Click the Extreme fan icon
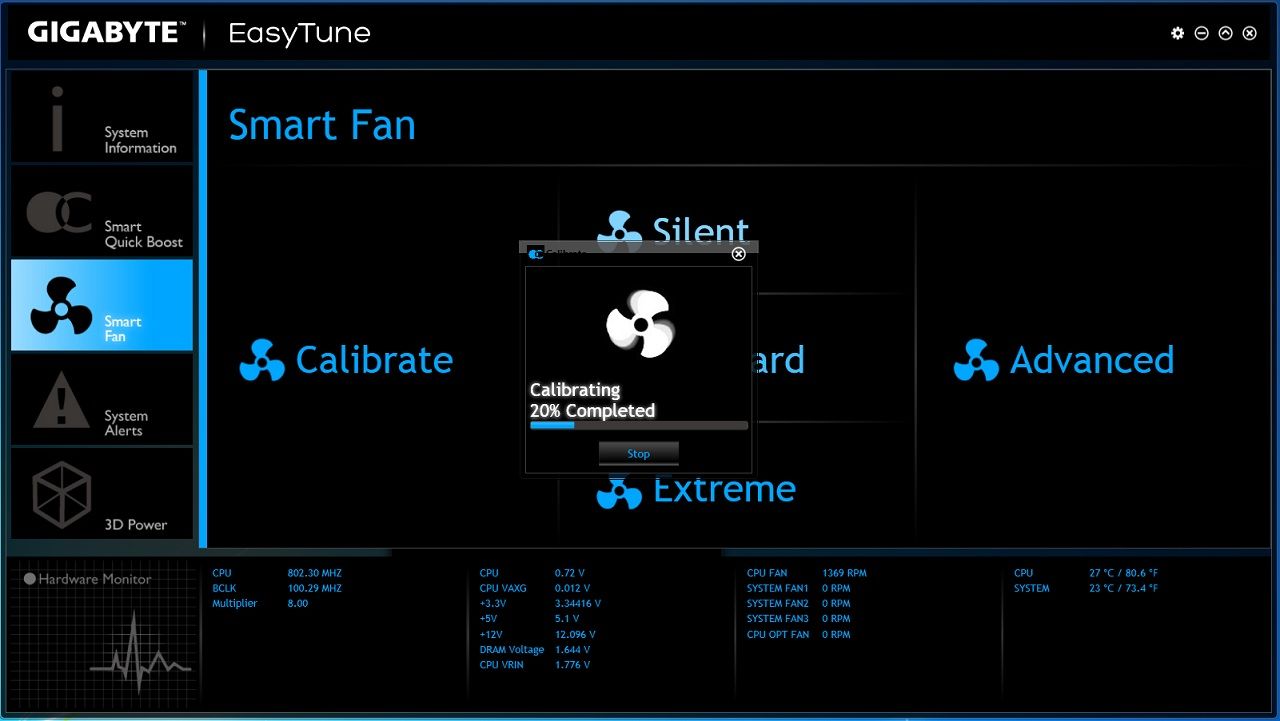 [x=619, y=491]
